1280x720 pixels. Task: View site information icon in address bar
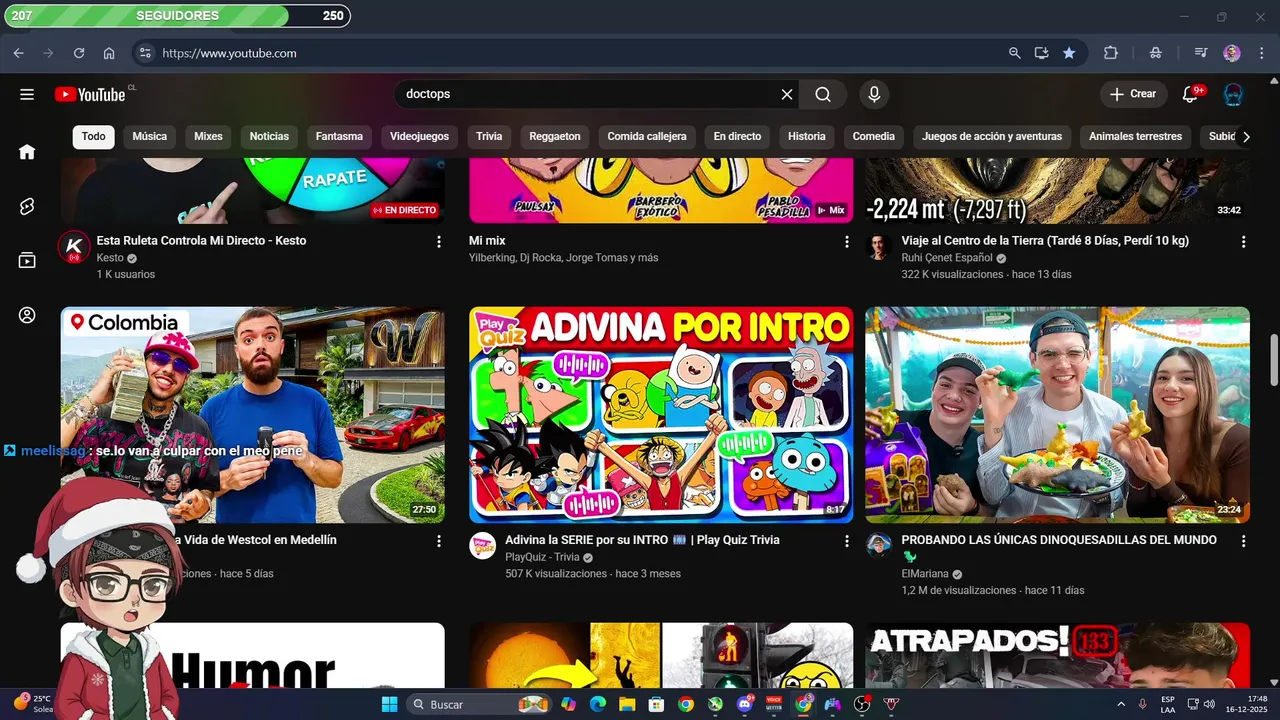(145, 53)
